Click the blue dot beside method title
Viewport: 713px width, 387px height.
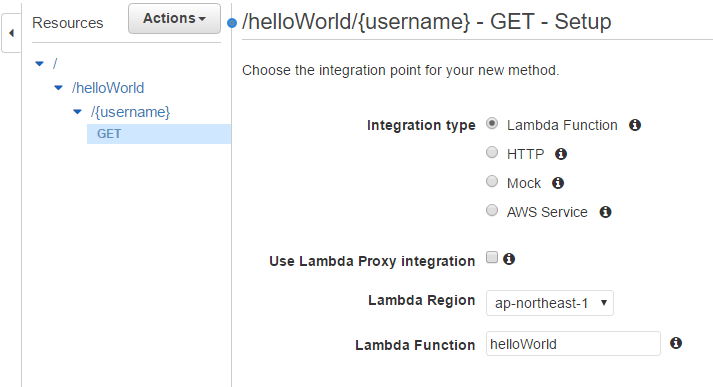pos(232,23)
